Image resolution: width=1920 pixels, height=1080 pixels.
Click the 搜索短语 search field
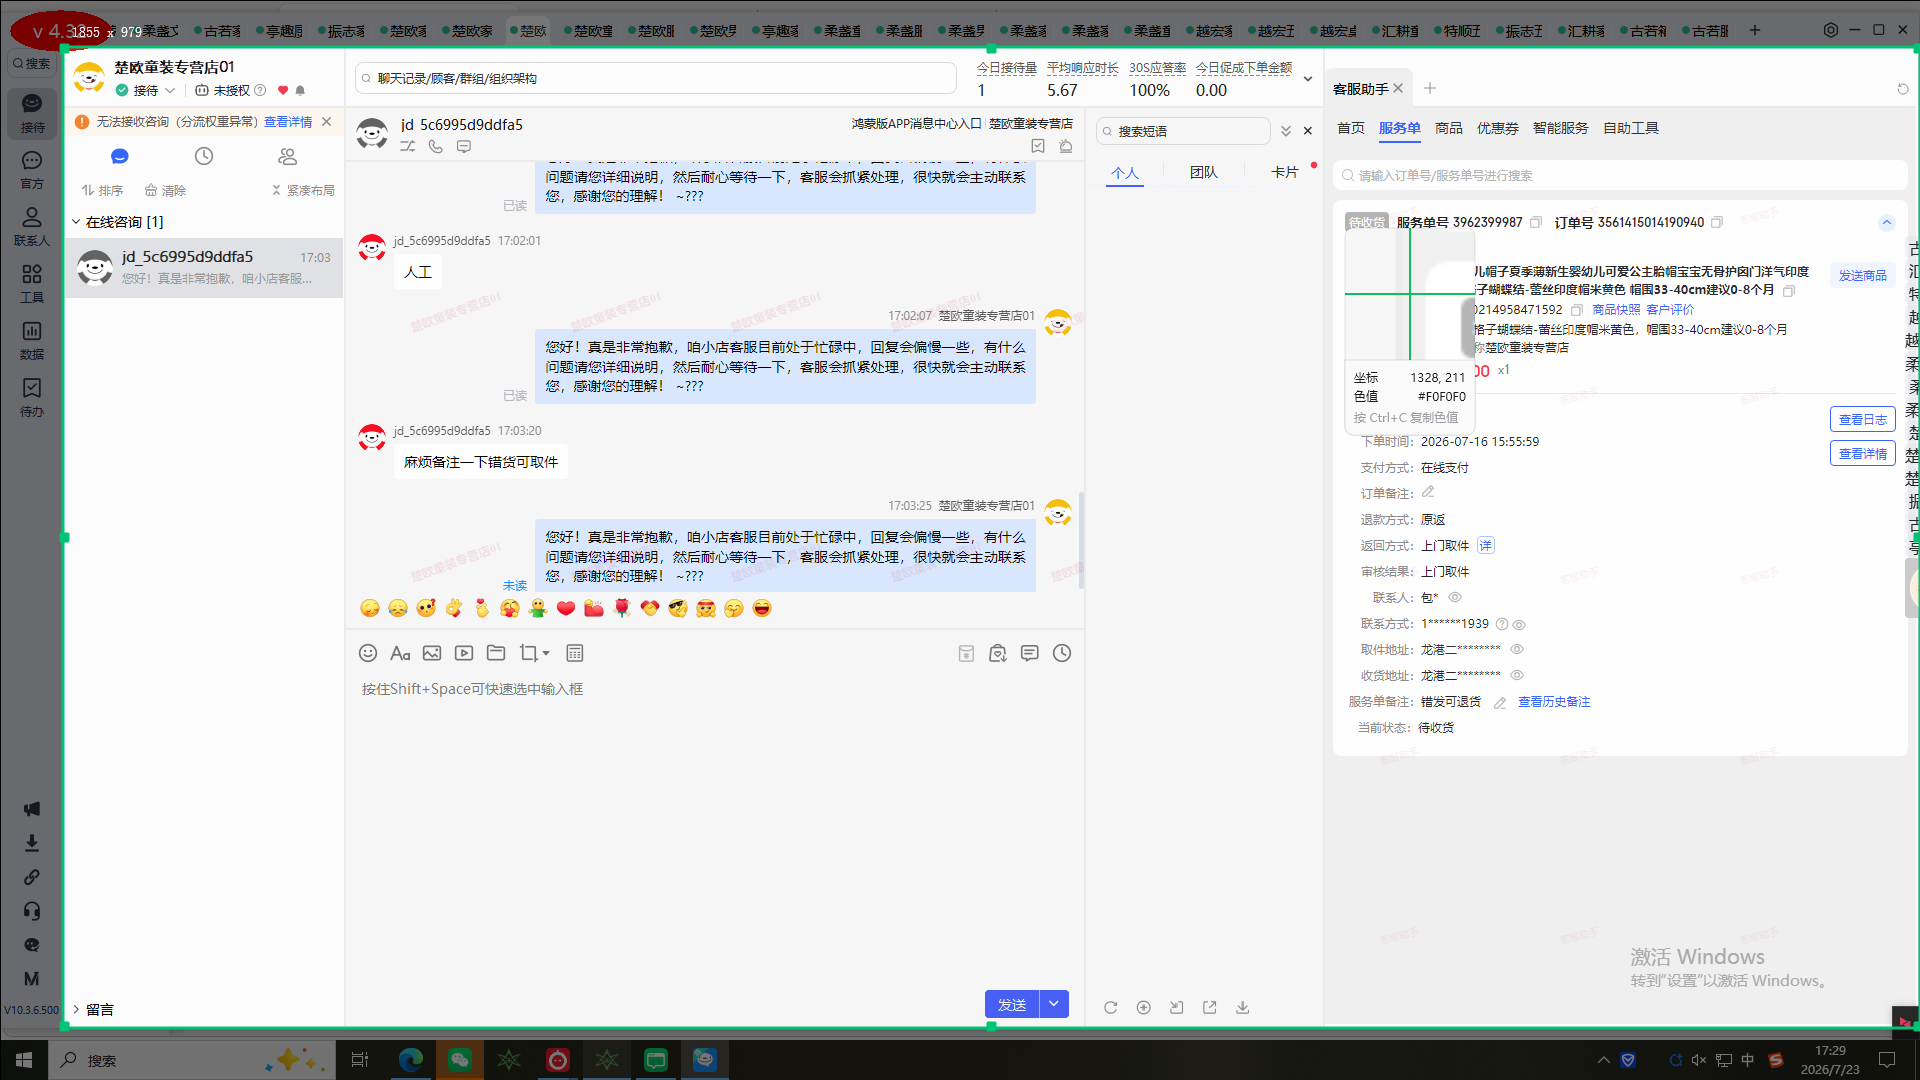(x=1184, y=131)
